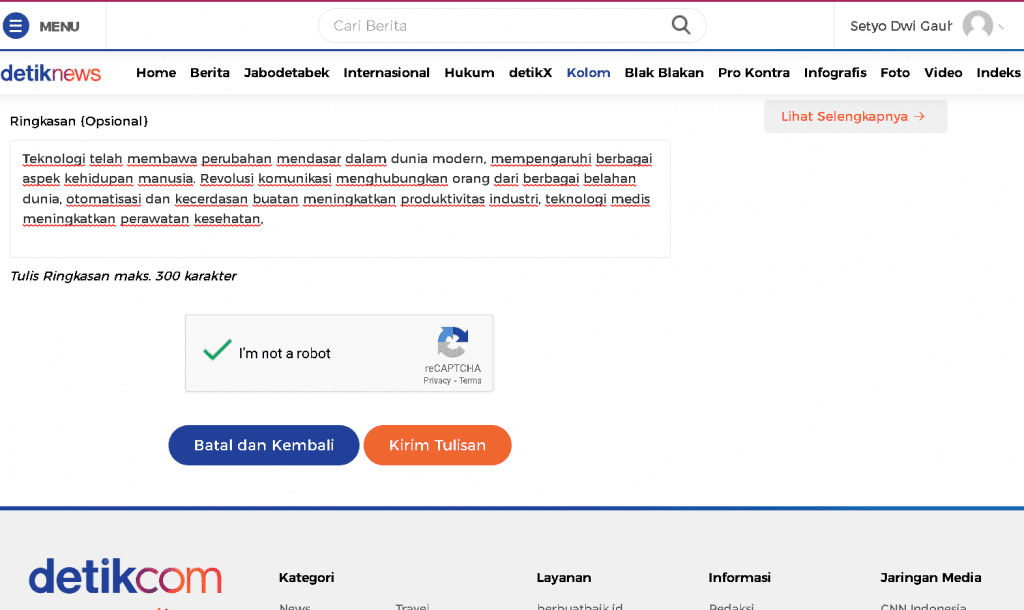Select the Internasional navigation tab
This screenshot has height=610, width=1024.
(386, 72)
